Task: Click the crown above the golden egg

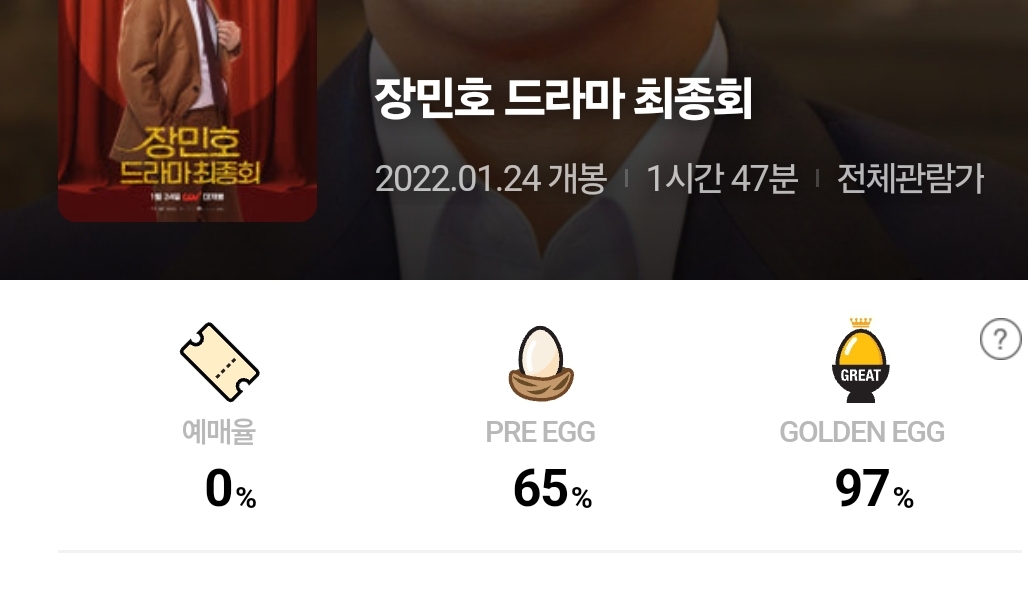Action: pos(861,323)
